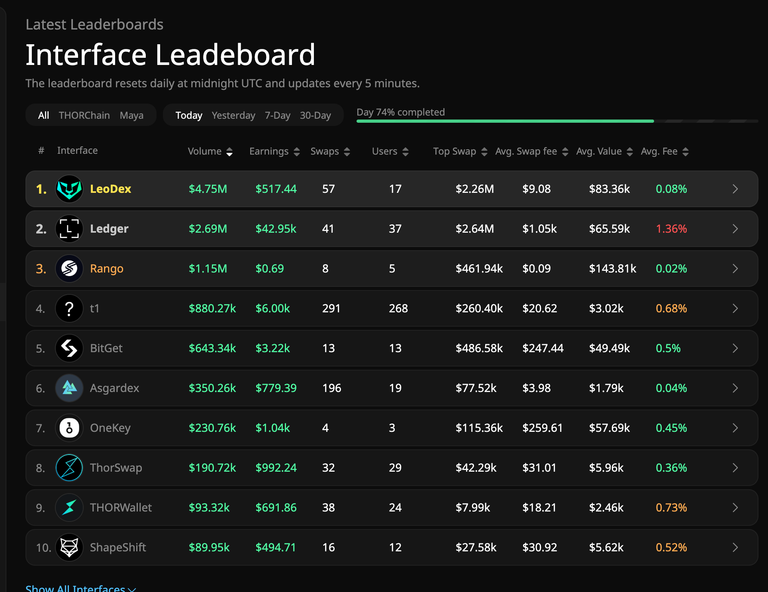Open LeoDex row details chevron
Image resolution: width=768 pixels, height=592 pixels.
[x=735, y=189]
